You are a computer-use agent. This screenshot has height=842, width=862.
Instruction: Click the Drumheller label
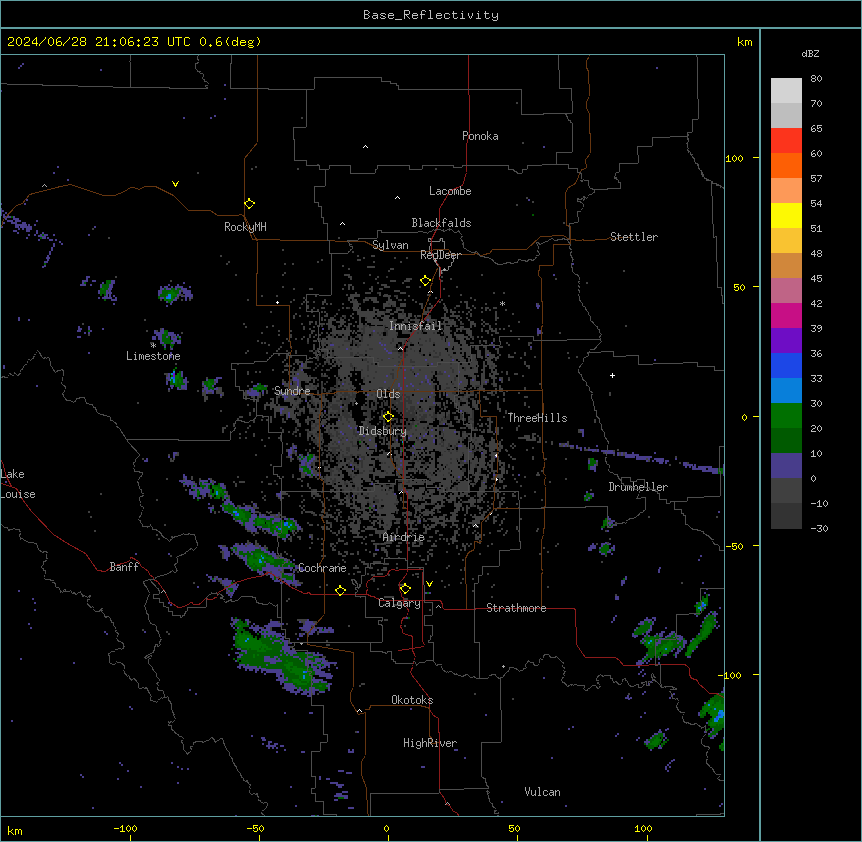coord(638,487)
